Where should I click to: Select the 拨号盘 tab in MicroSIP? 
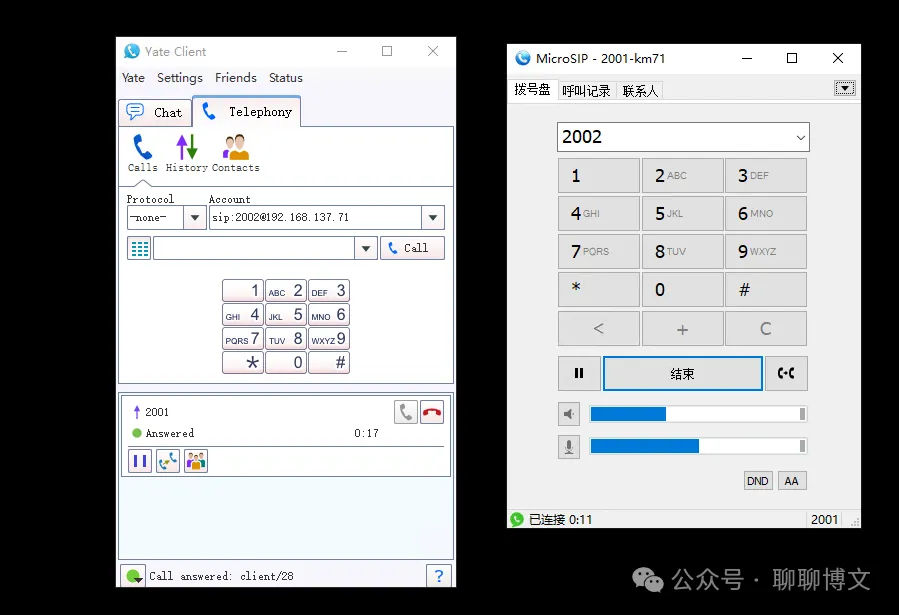point(533,89)
